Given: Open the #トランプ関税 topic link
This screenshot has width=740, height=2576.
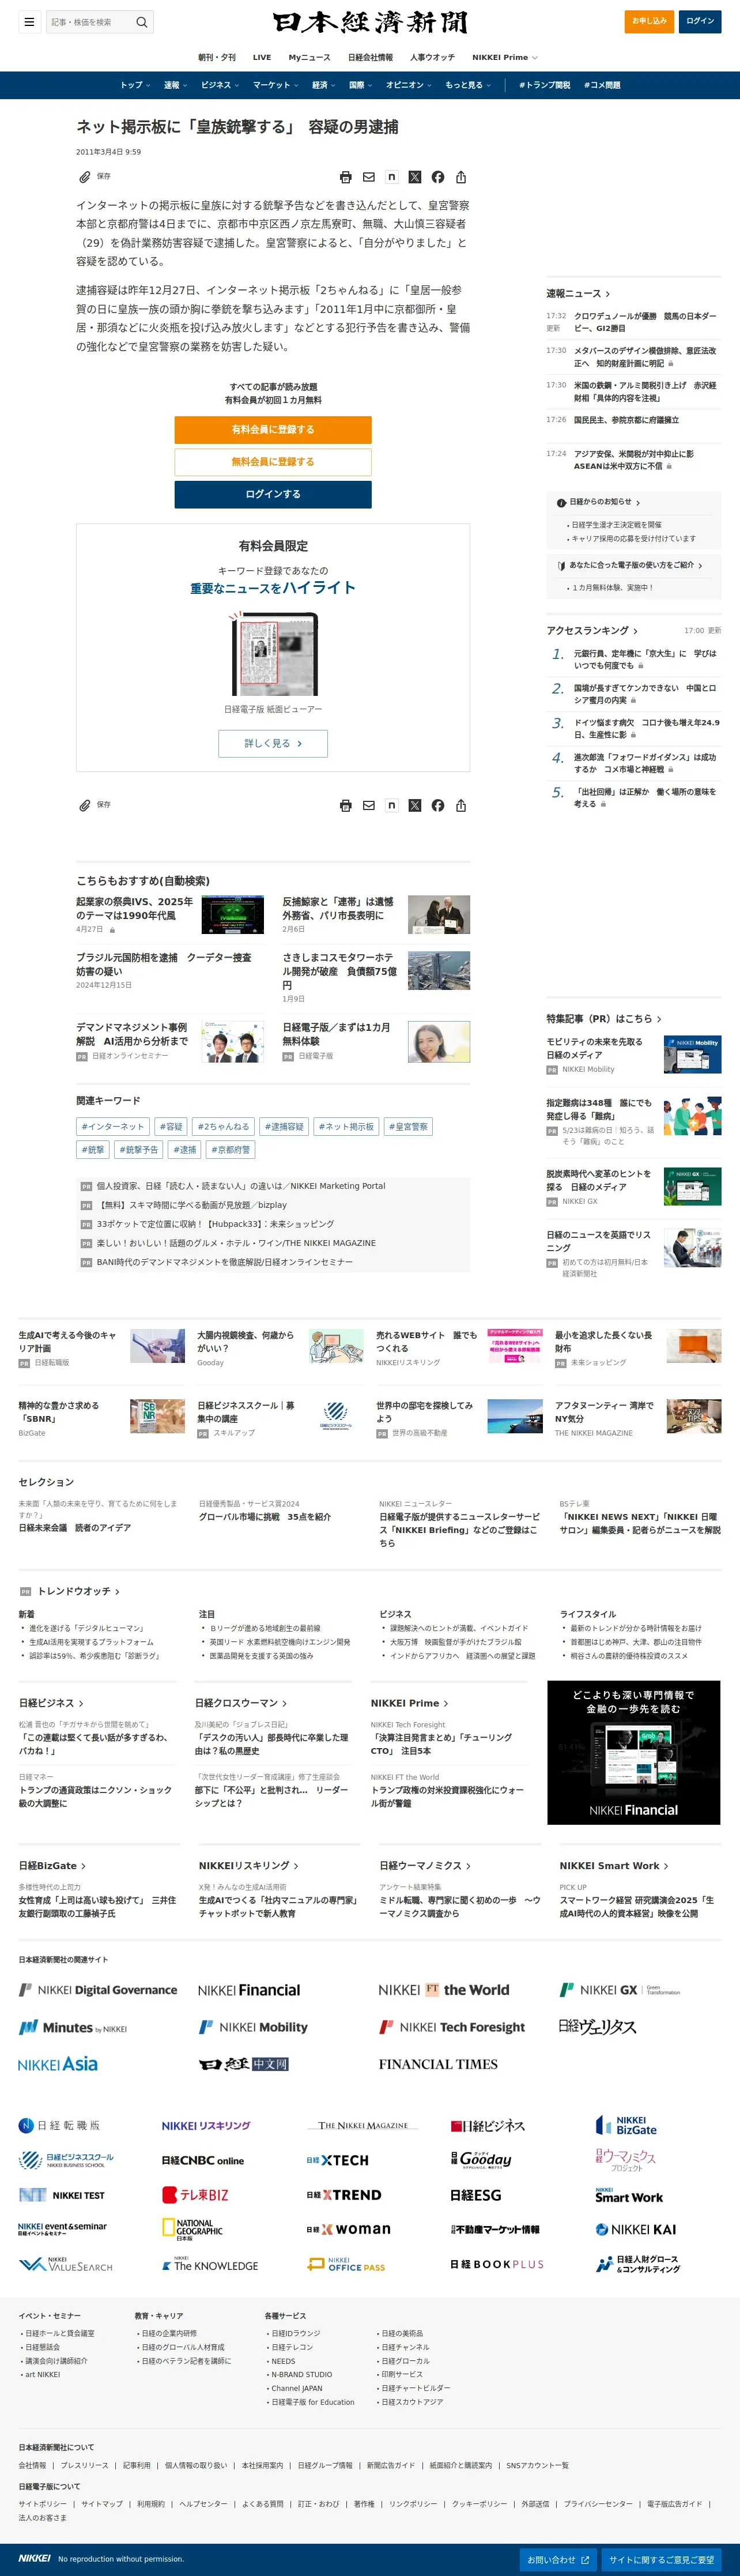Looking at the screenshot, I should tap(545, 85).
